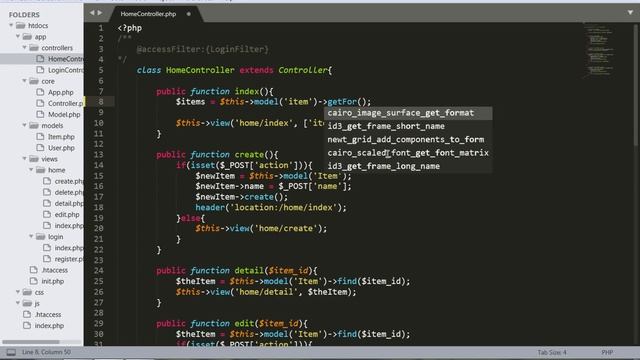The image size is (640, 360).
Task: Click the sidebar horizontal scrollbar
Action: point(31,342)
